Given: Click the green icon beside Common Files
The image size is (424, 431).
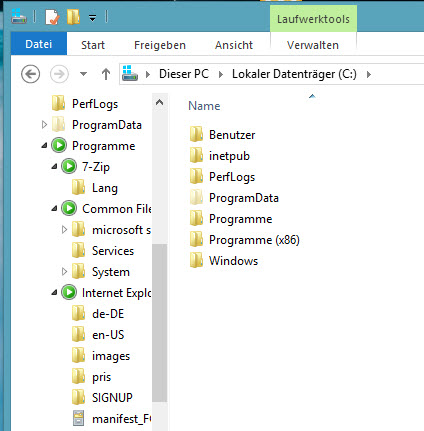Looking at the screenshot, I should click(x=69, y=208).
